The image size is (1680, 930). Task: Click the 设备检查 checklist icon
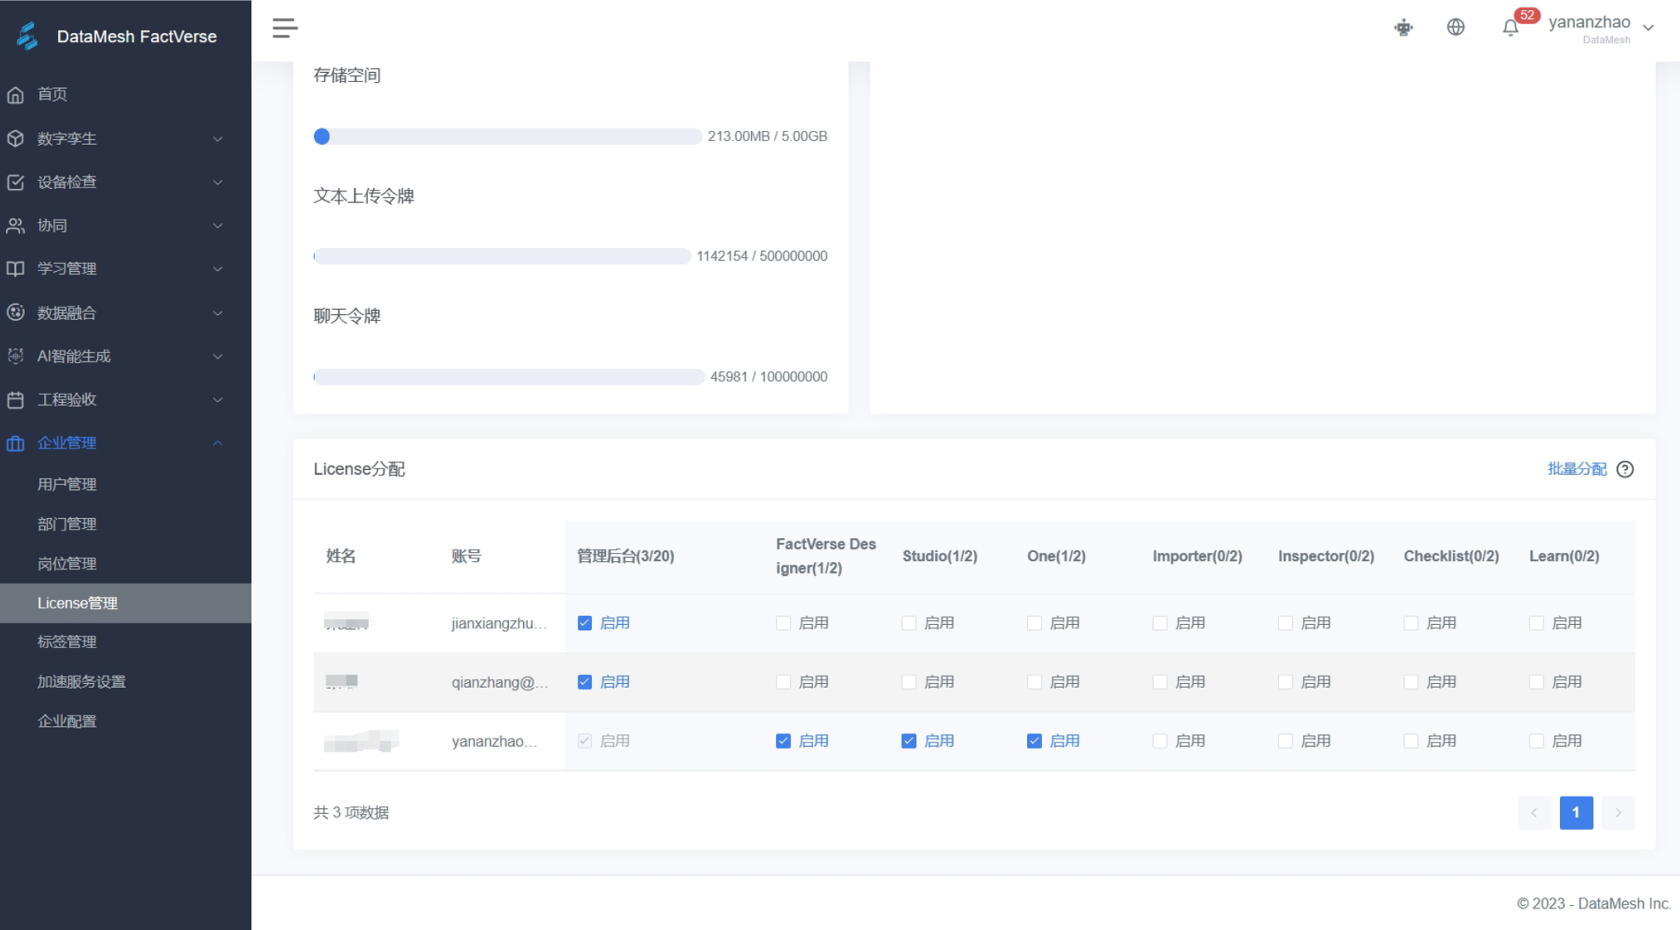[15, 182]
